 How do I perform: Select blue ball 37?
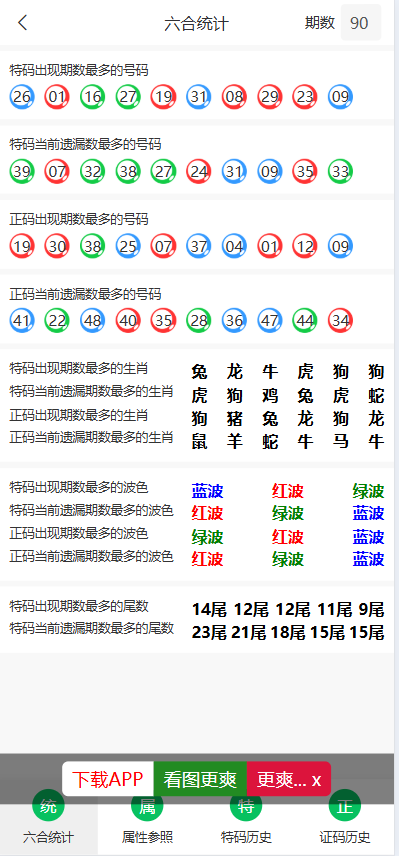(199, 247)
